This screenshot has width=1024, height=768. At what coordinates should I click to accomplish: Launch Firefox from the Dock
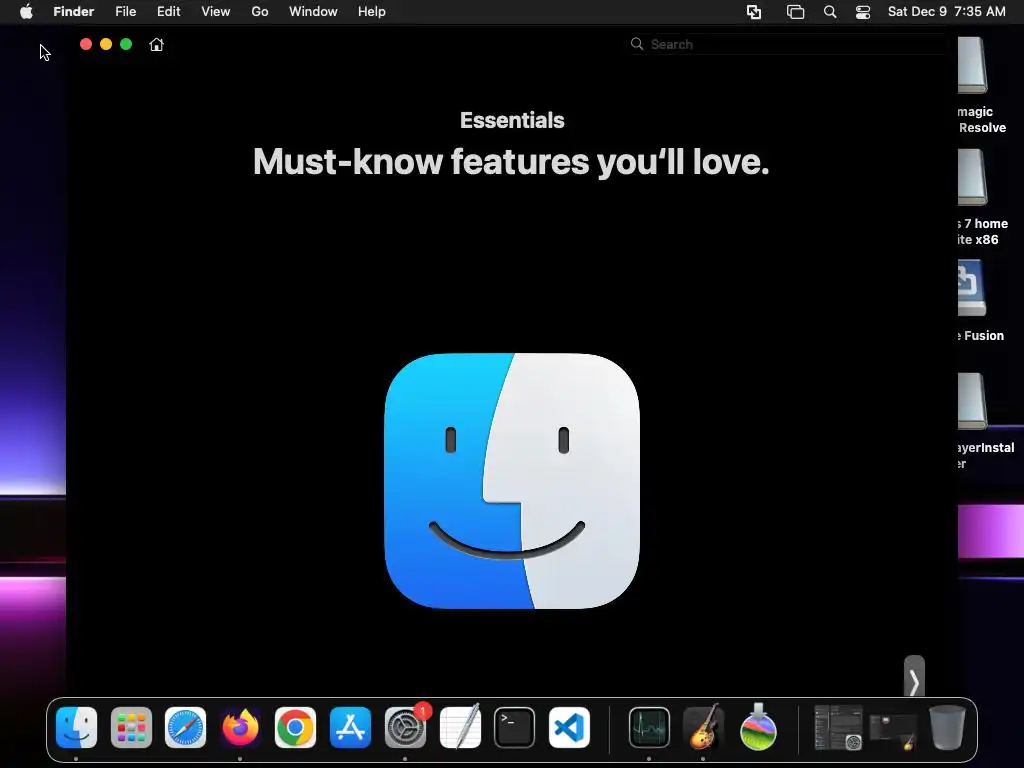point(240,728)
